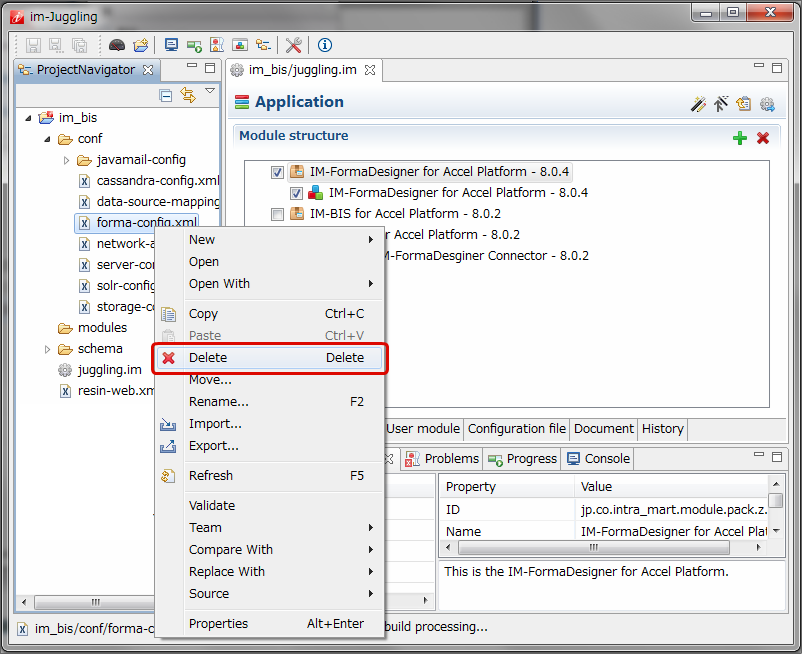Open the Problems view tab

(443, 459)
